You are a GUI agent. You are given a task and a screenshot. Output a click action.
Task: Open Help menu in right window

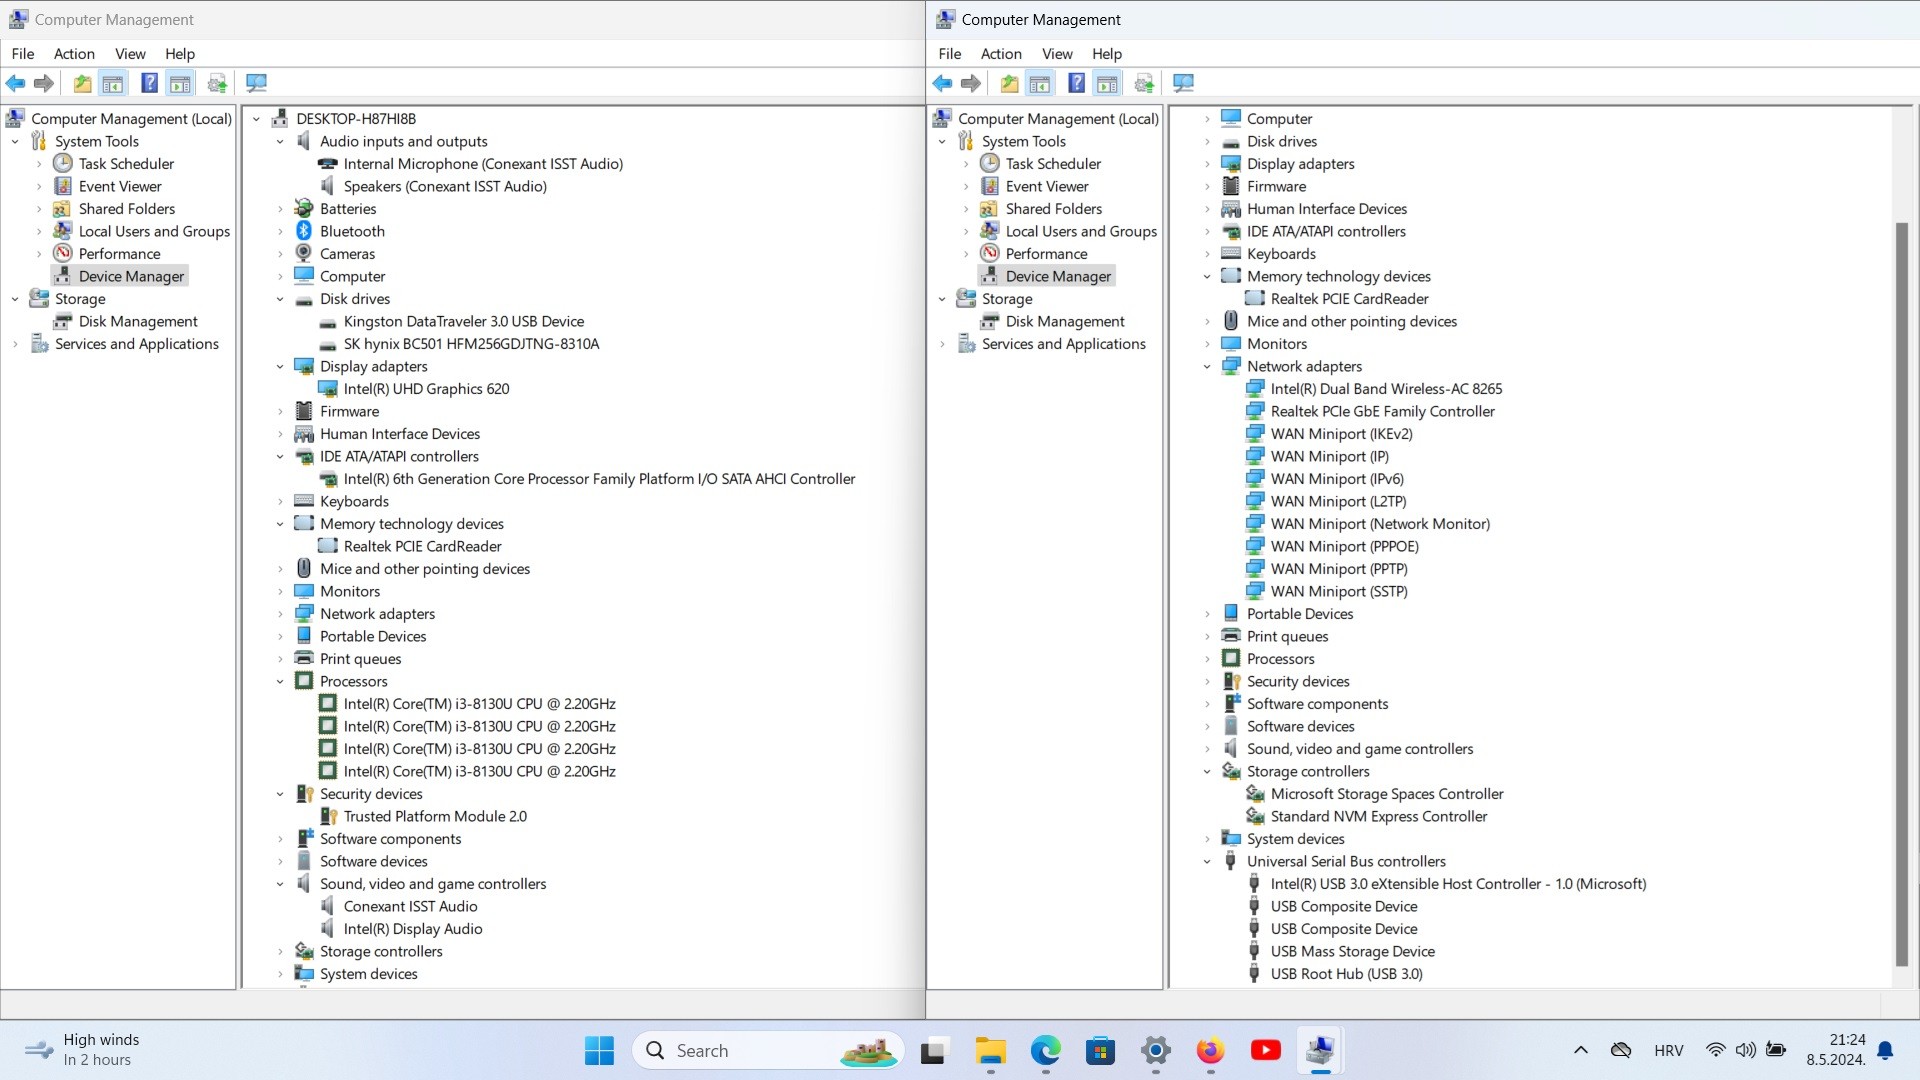click(x=1107, y=54)
